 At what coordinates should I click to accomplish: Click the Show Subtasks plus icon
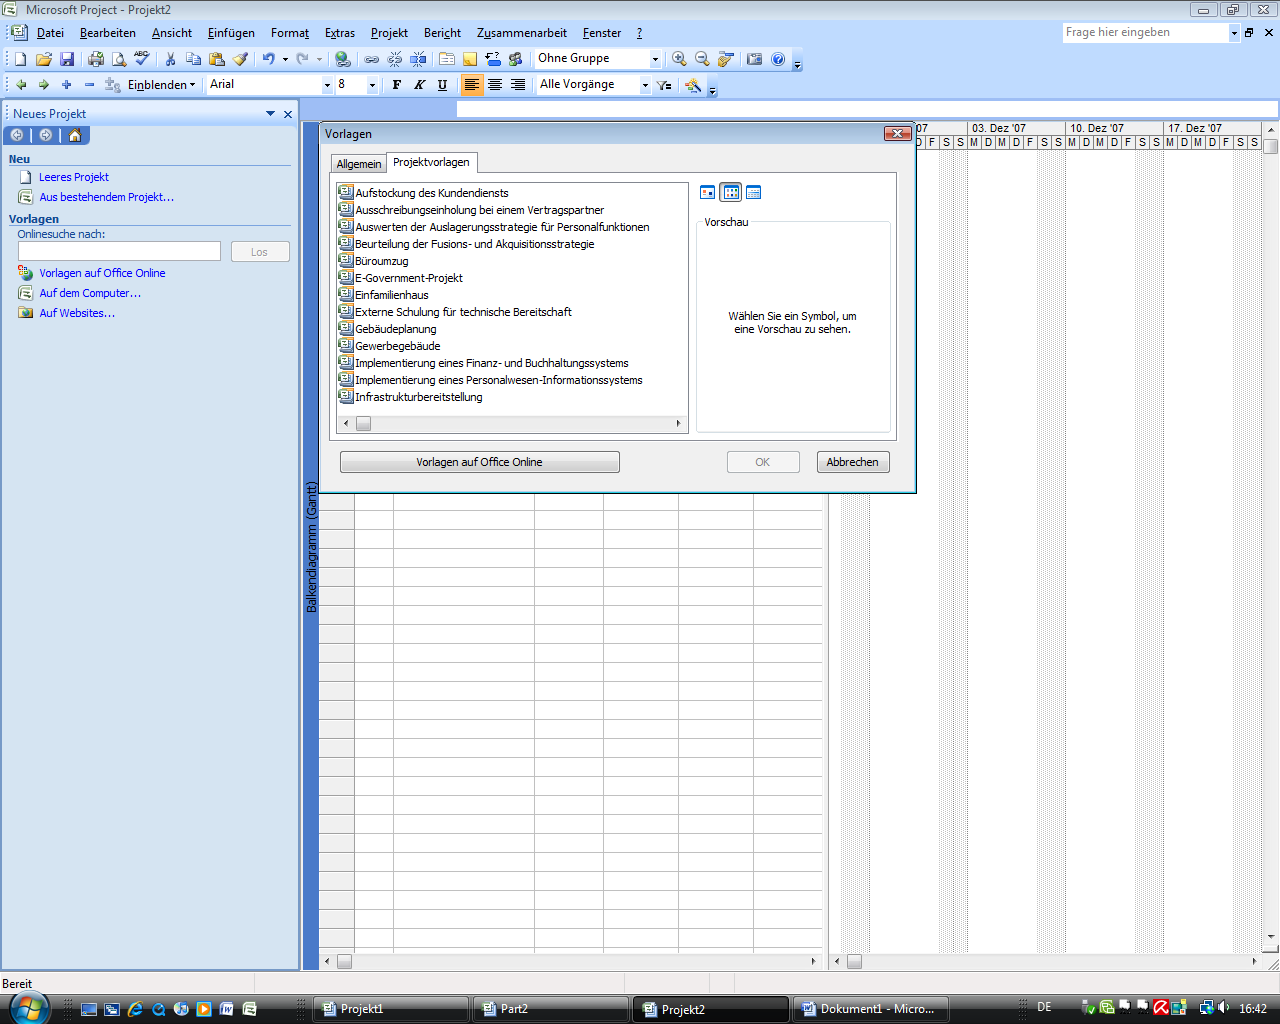pos(67,85)
